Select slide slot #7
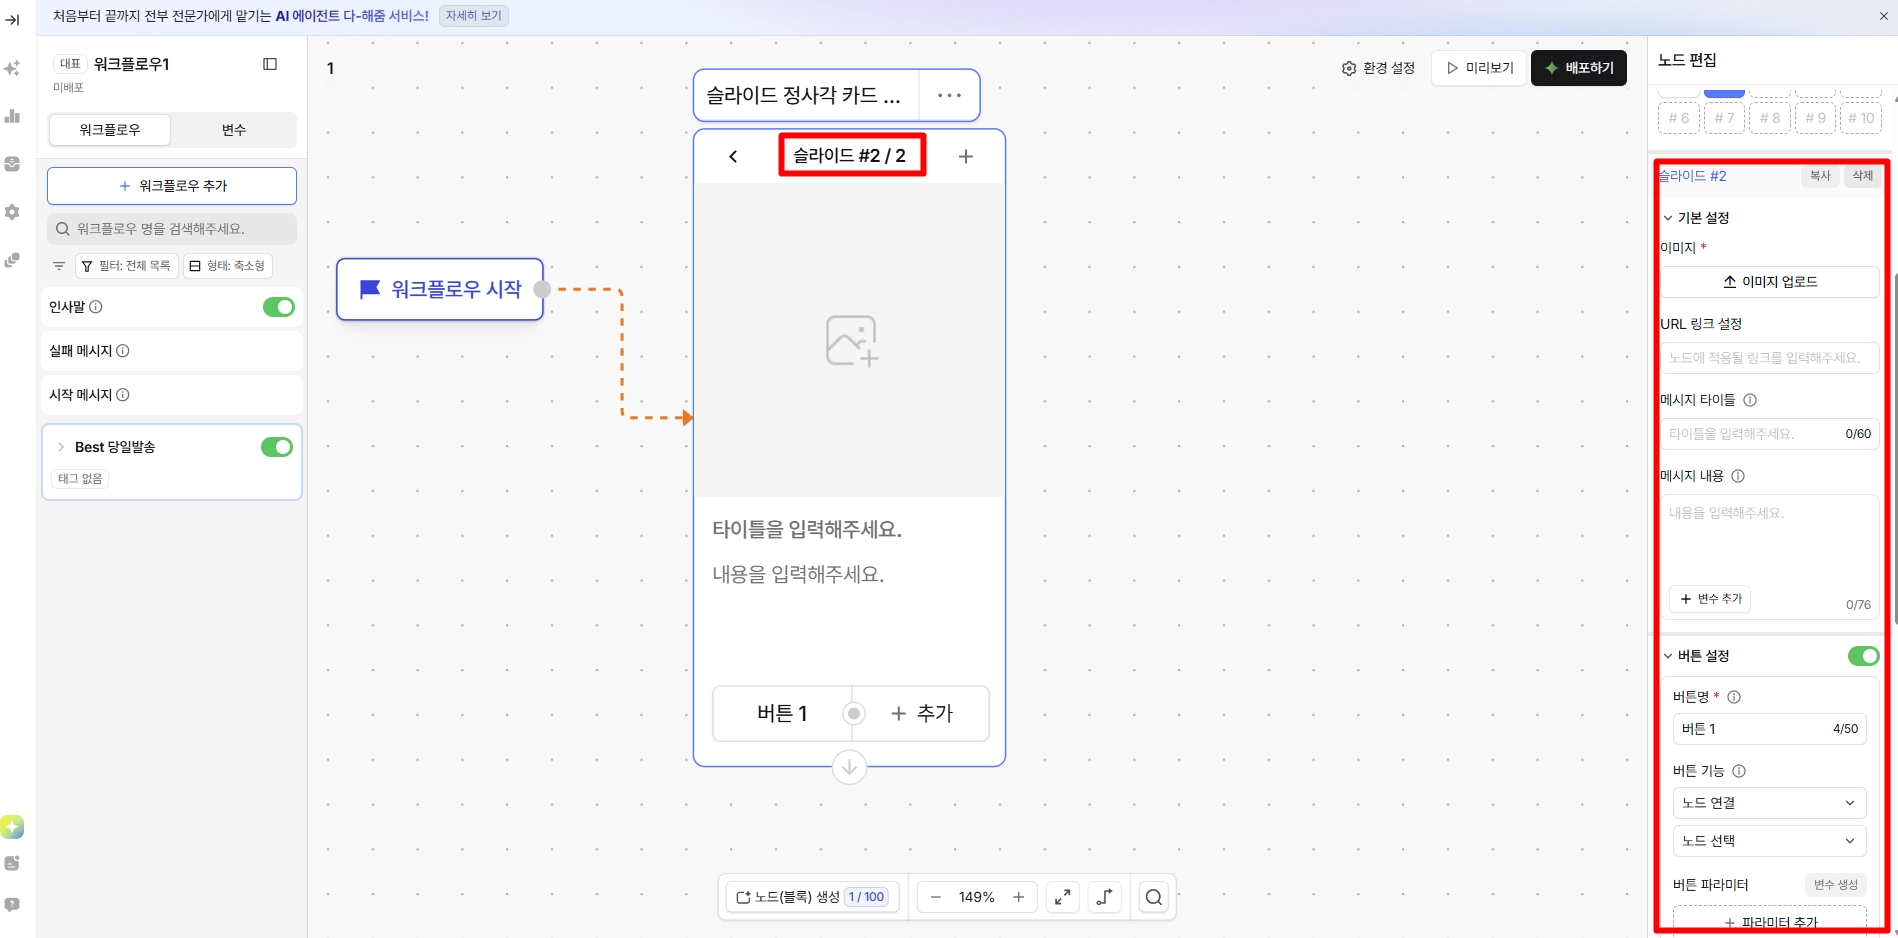This screenshot has height=938, width=1898. pyautogui.click(x=1724, y=118)
